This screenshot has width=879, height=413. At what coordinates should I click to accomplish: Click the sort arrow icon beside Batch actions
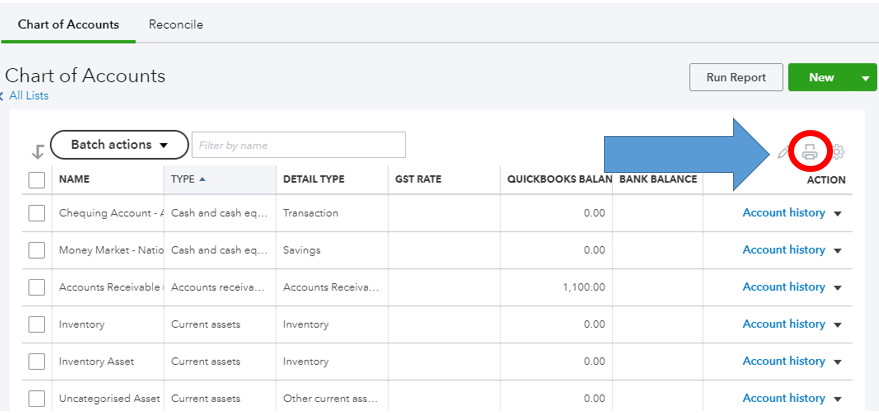pos(38,151)
